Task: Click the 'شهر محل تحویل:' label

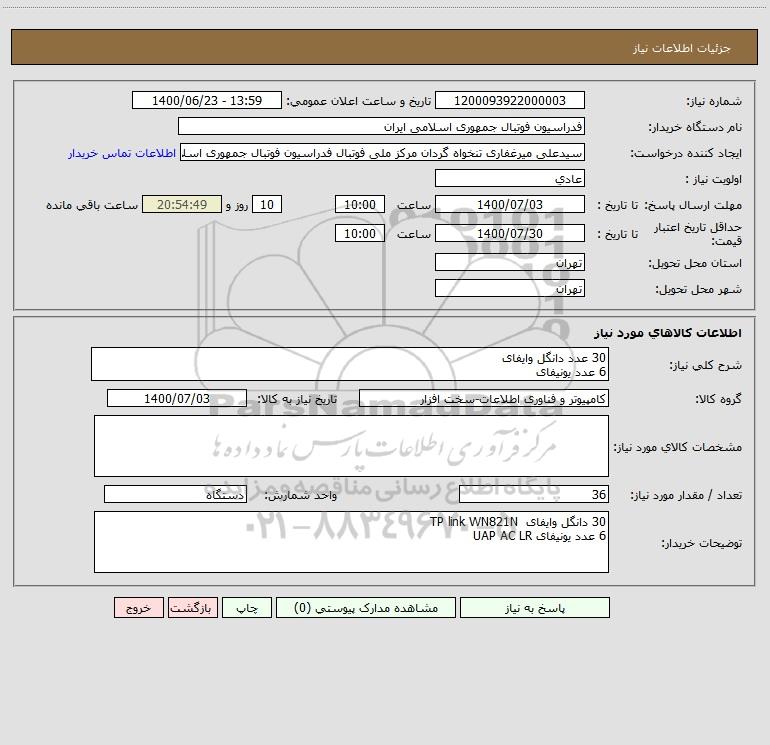Action: (699, 289)
